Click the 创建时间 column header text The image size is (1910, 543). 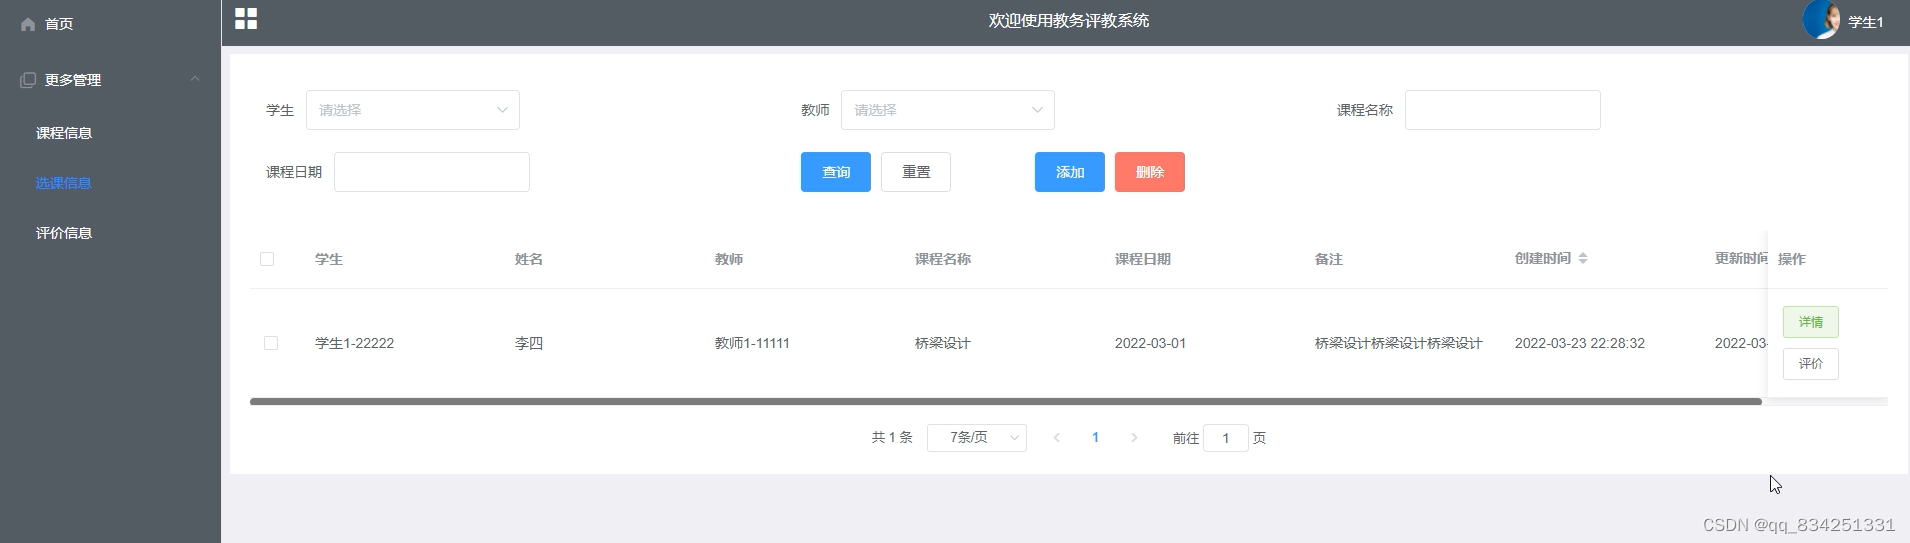[x=1543, y=258]
